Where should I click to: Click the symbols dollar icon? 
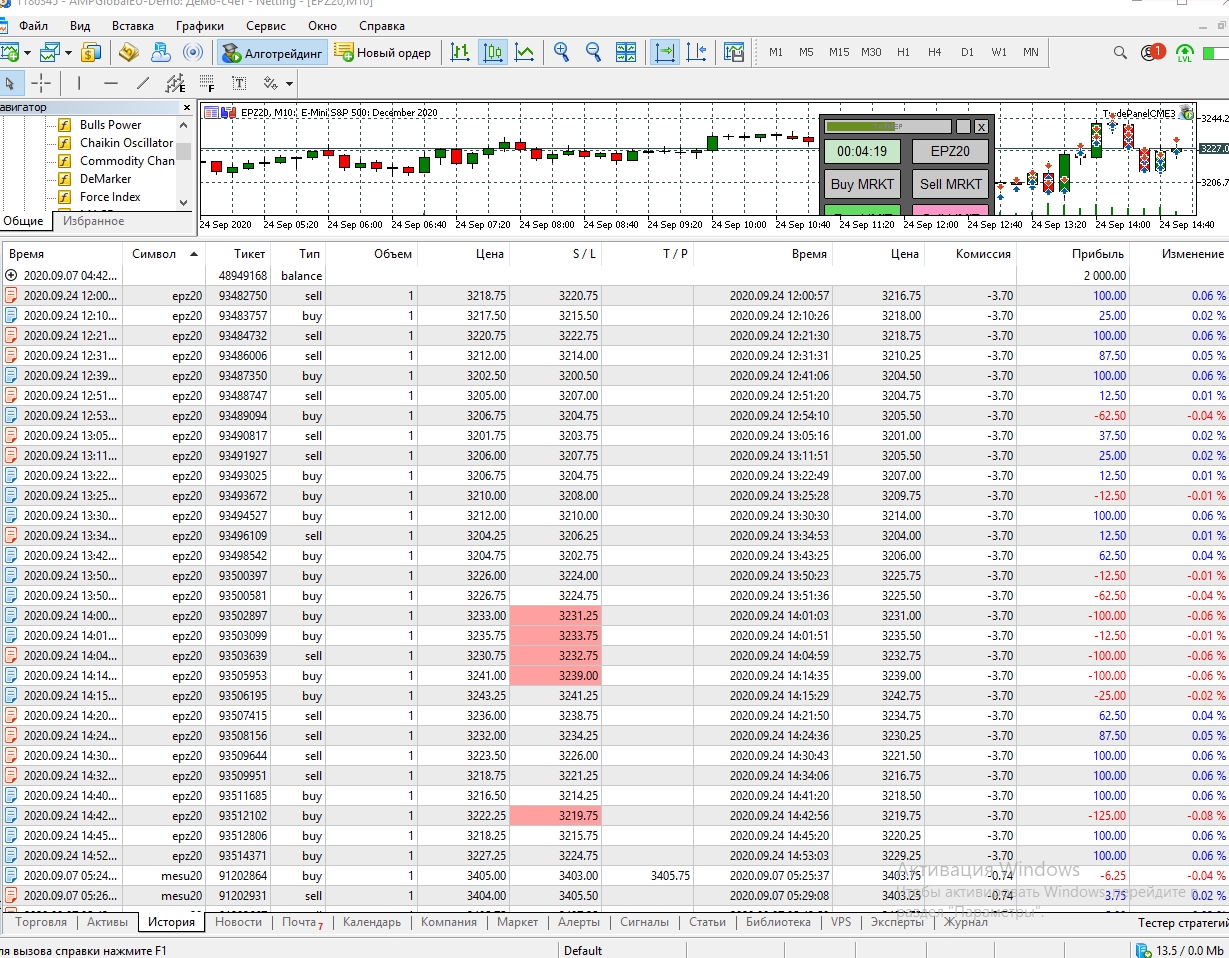click(91, 52)
